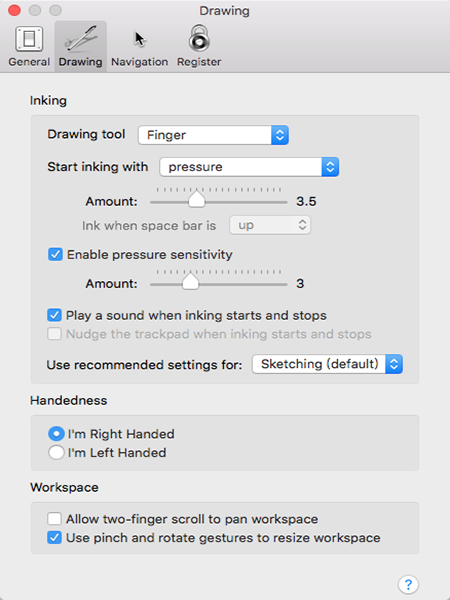This screenshot has height=600, width=450.
Task: Switch to the General tab label
Action: 29,62
